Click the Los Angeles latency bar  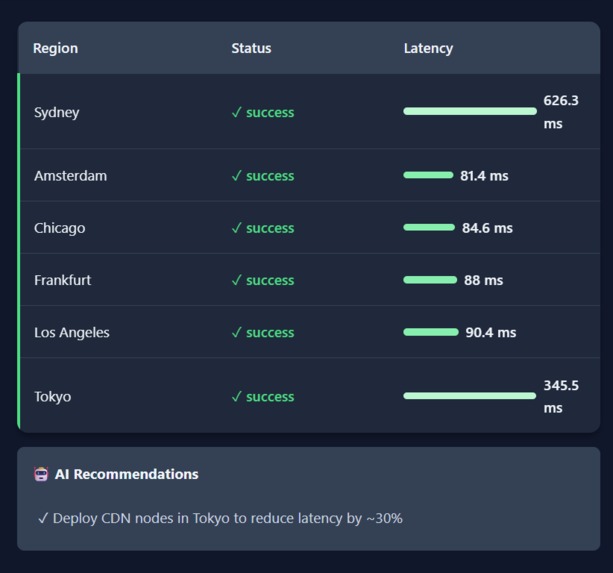tap(431, 332)
